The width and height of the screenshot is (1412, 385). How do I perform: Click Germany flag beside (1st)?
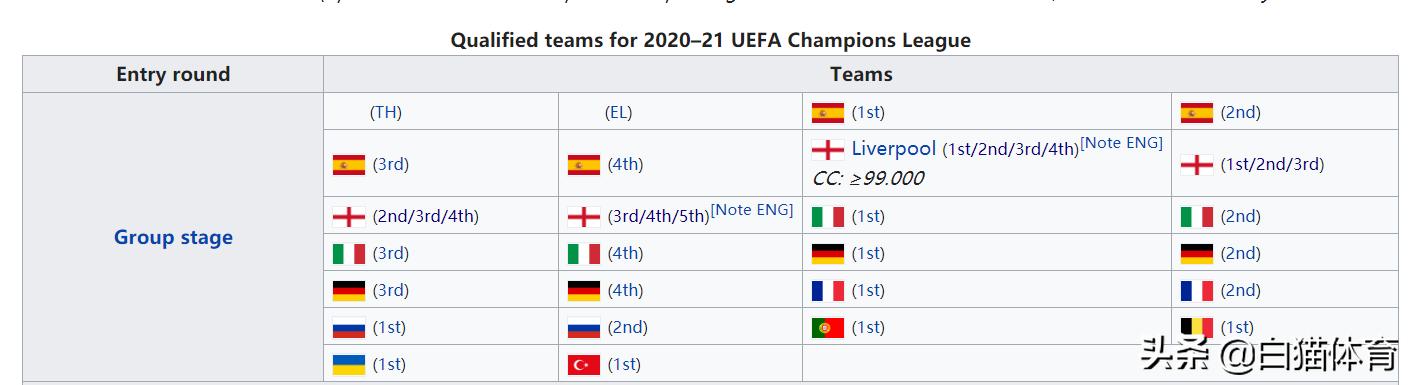828,253
